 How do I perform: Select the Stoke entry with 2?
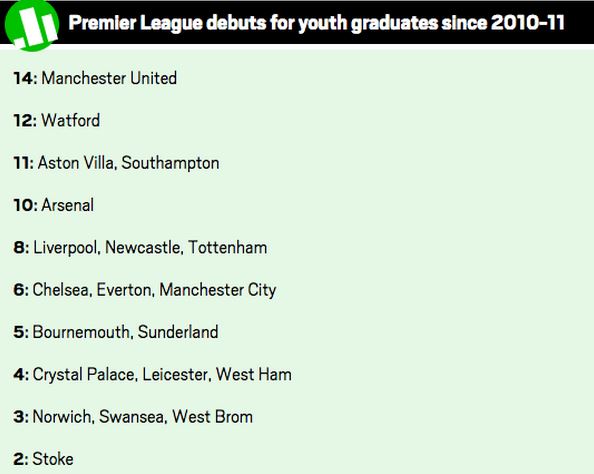coord(43,459)
